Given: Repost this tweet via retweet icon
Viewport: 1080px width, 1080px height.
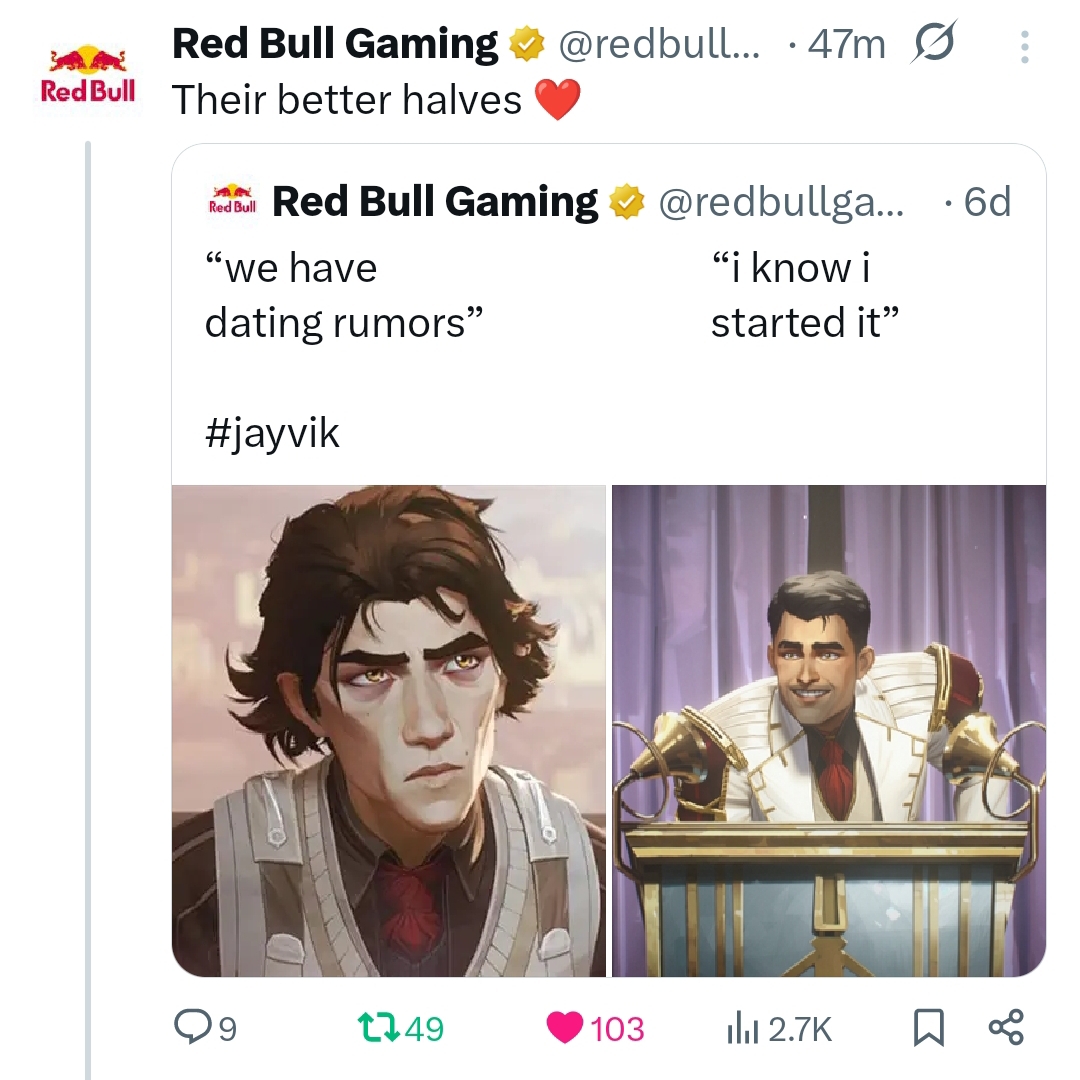Looking at the screenshot, I should click(378, 1028).
